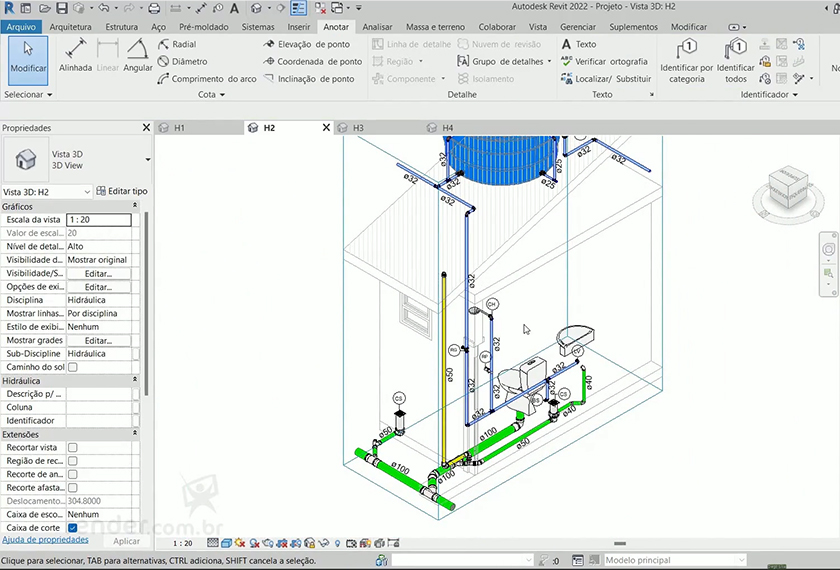Image resolution: width=840 pixels, height=570 pixels.
Task: Toggle the Recortar vista checkbox
Action: click(x=73, y=447)
